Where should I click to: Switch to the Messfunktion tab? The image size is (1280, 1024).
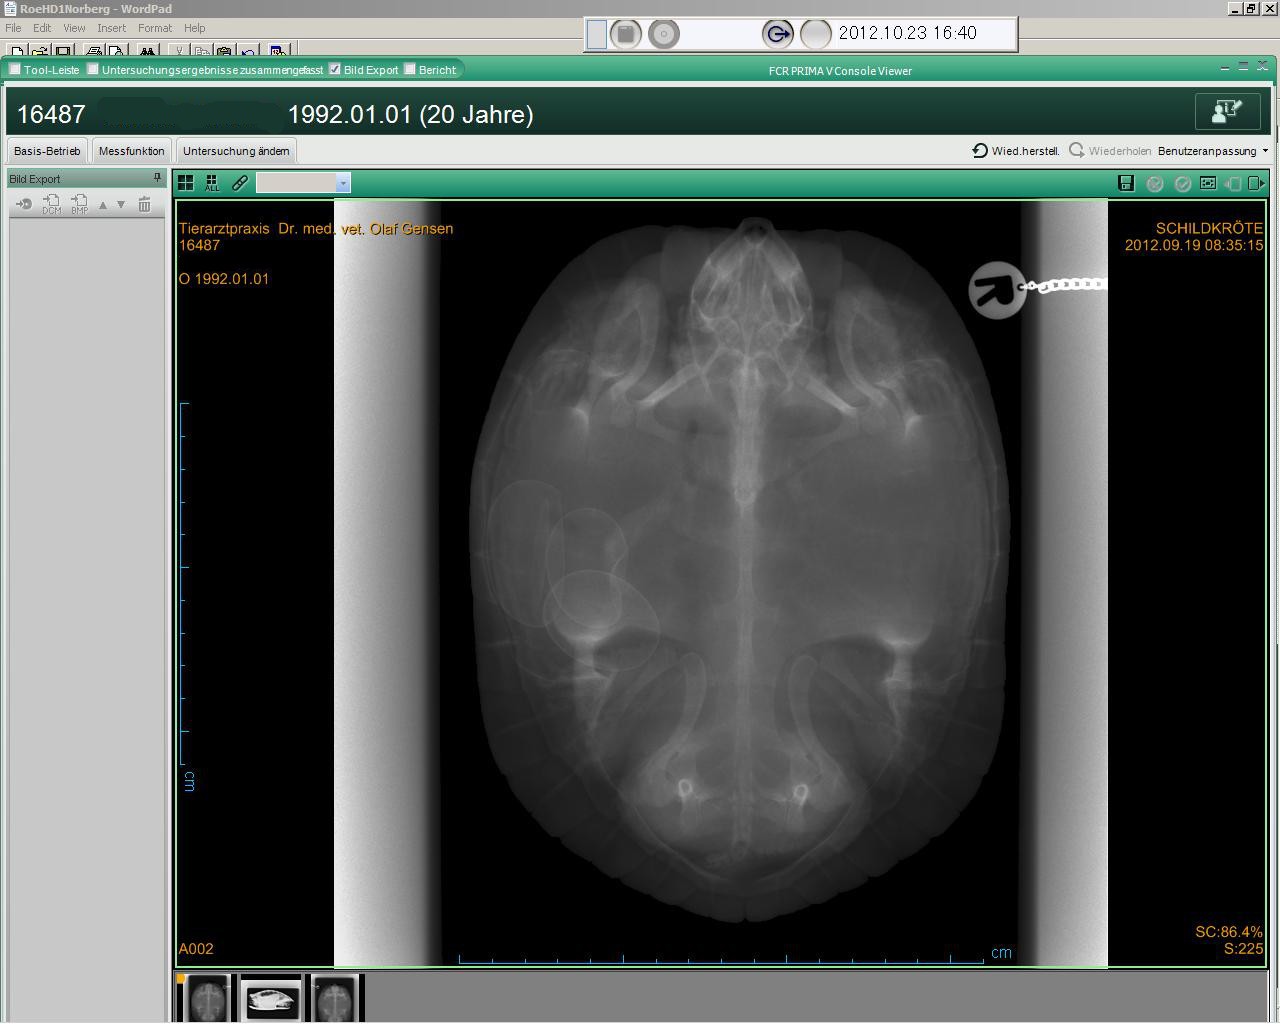pyautogui.click(x=131, y=151)
